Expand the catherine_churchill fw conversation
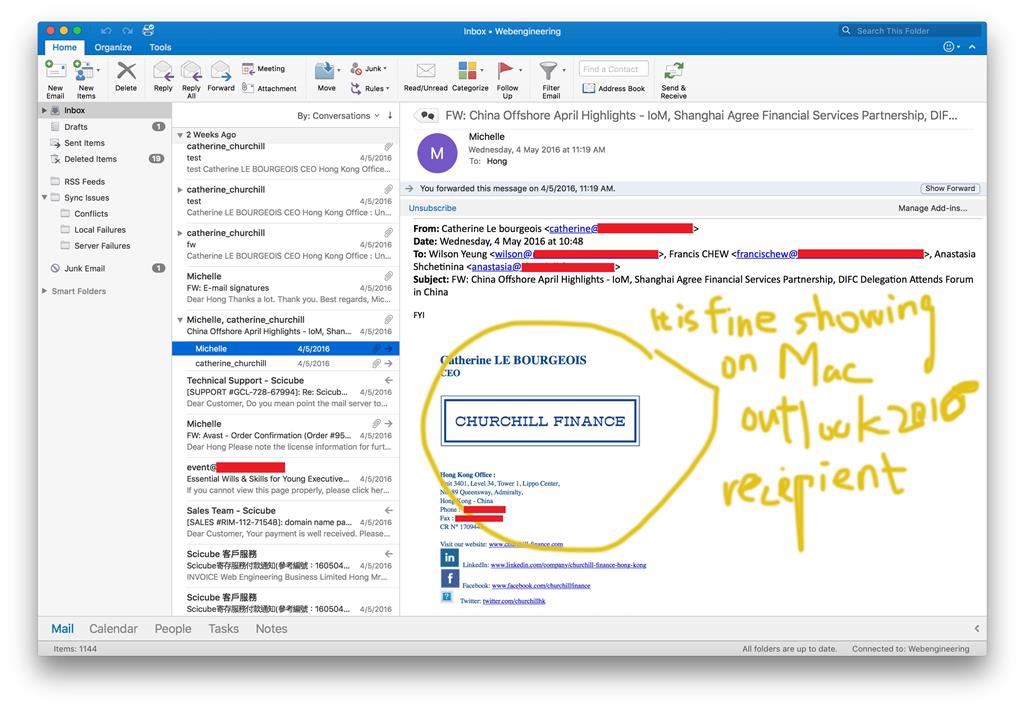The width and height of the screenshot is (1024, 709). pos(180,233)
